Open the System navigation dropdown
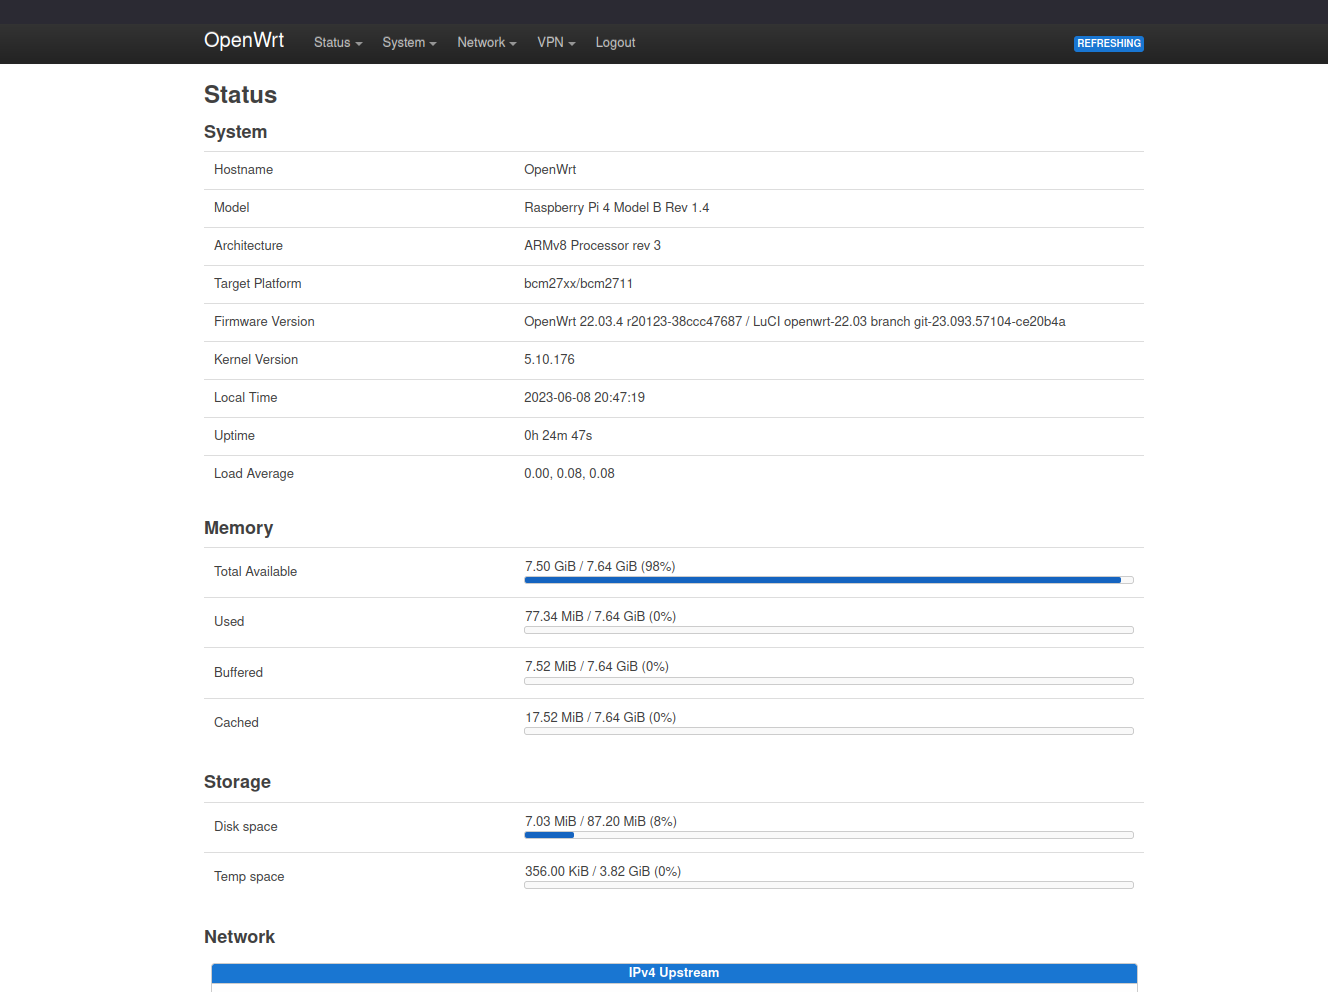 (404, 42)
